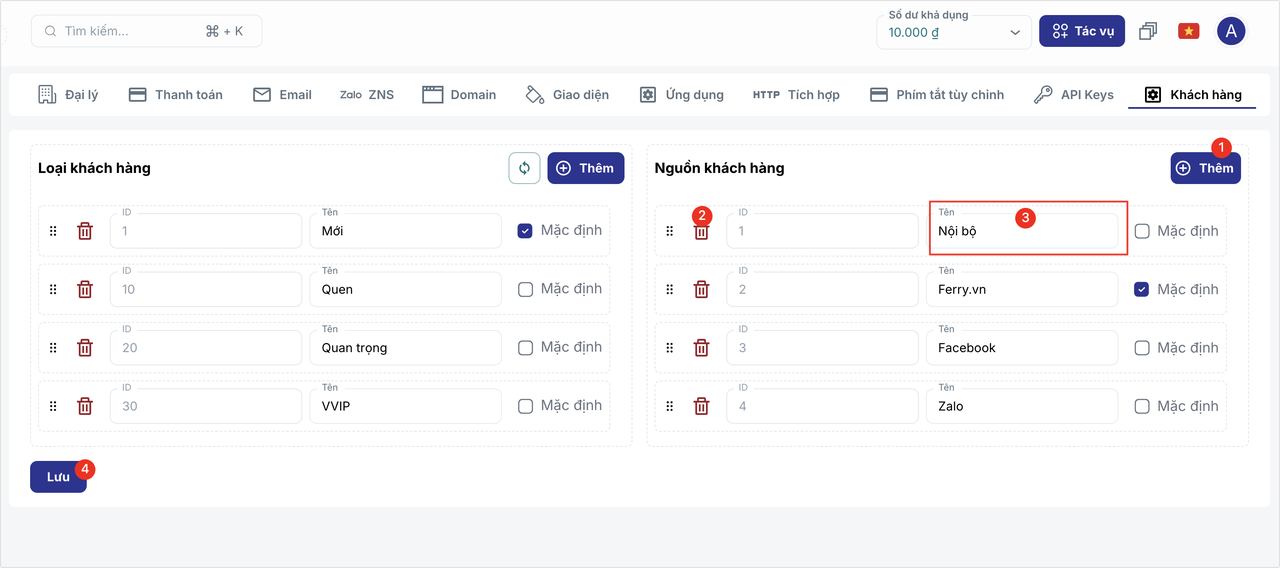Viewport: 1280px width, 568px height.
Task: Delete the Zalo customer source row
Action: tap(702, 406)
